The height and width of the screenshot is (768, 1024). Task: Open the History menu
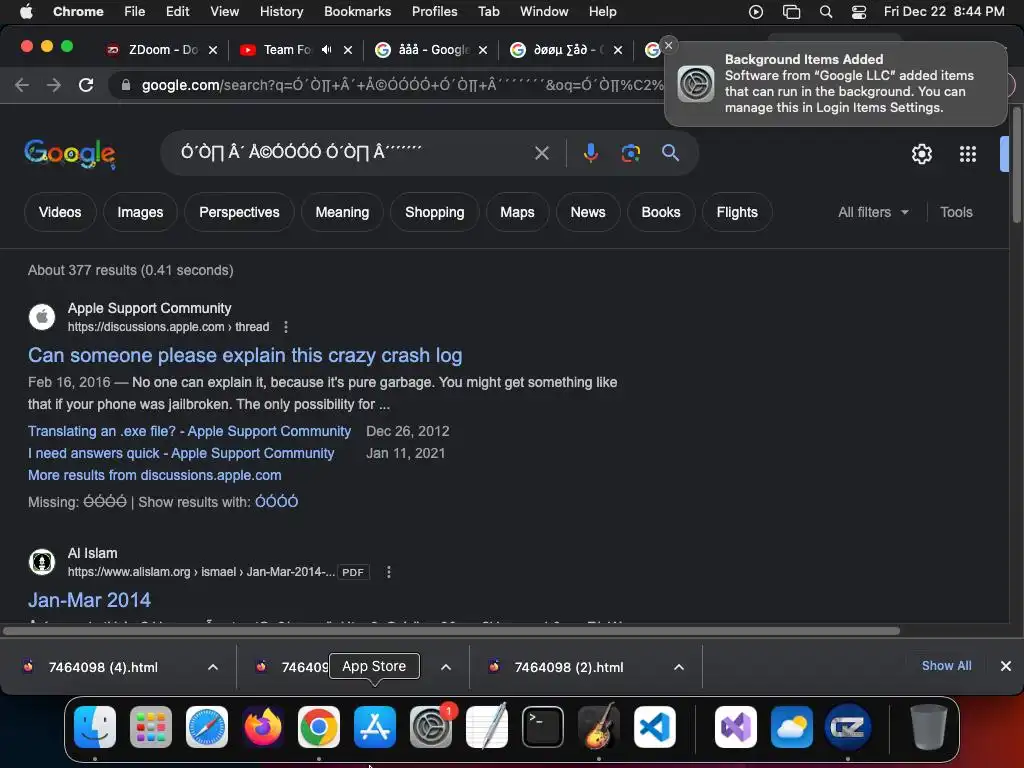(281, 12)
